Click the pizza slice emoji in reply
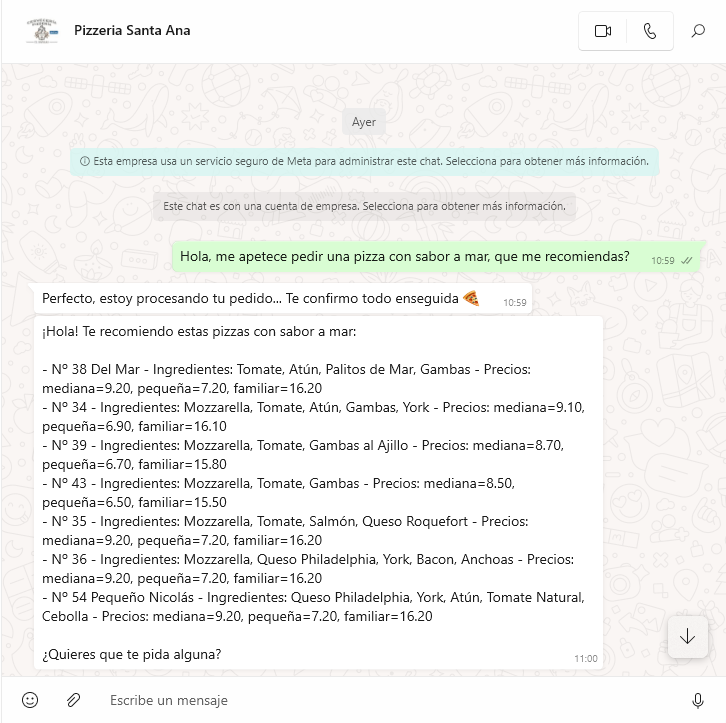This screenshot has width=726, height=723. point(470,298)
